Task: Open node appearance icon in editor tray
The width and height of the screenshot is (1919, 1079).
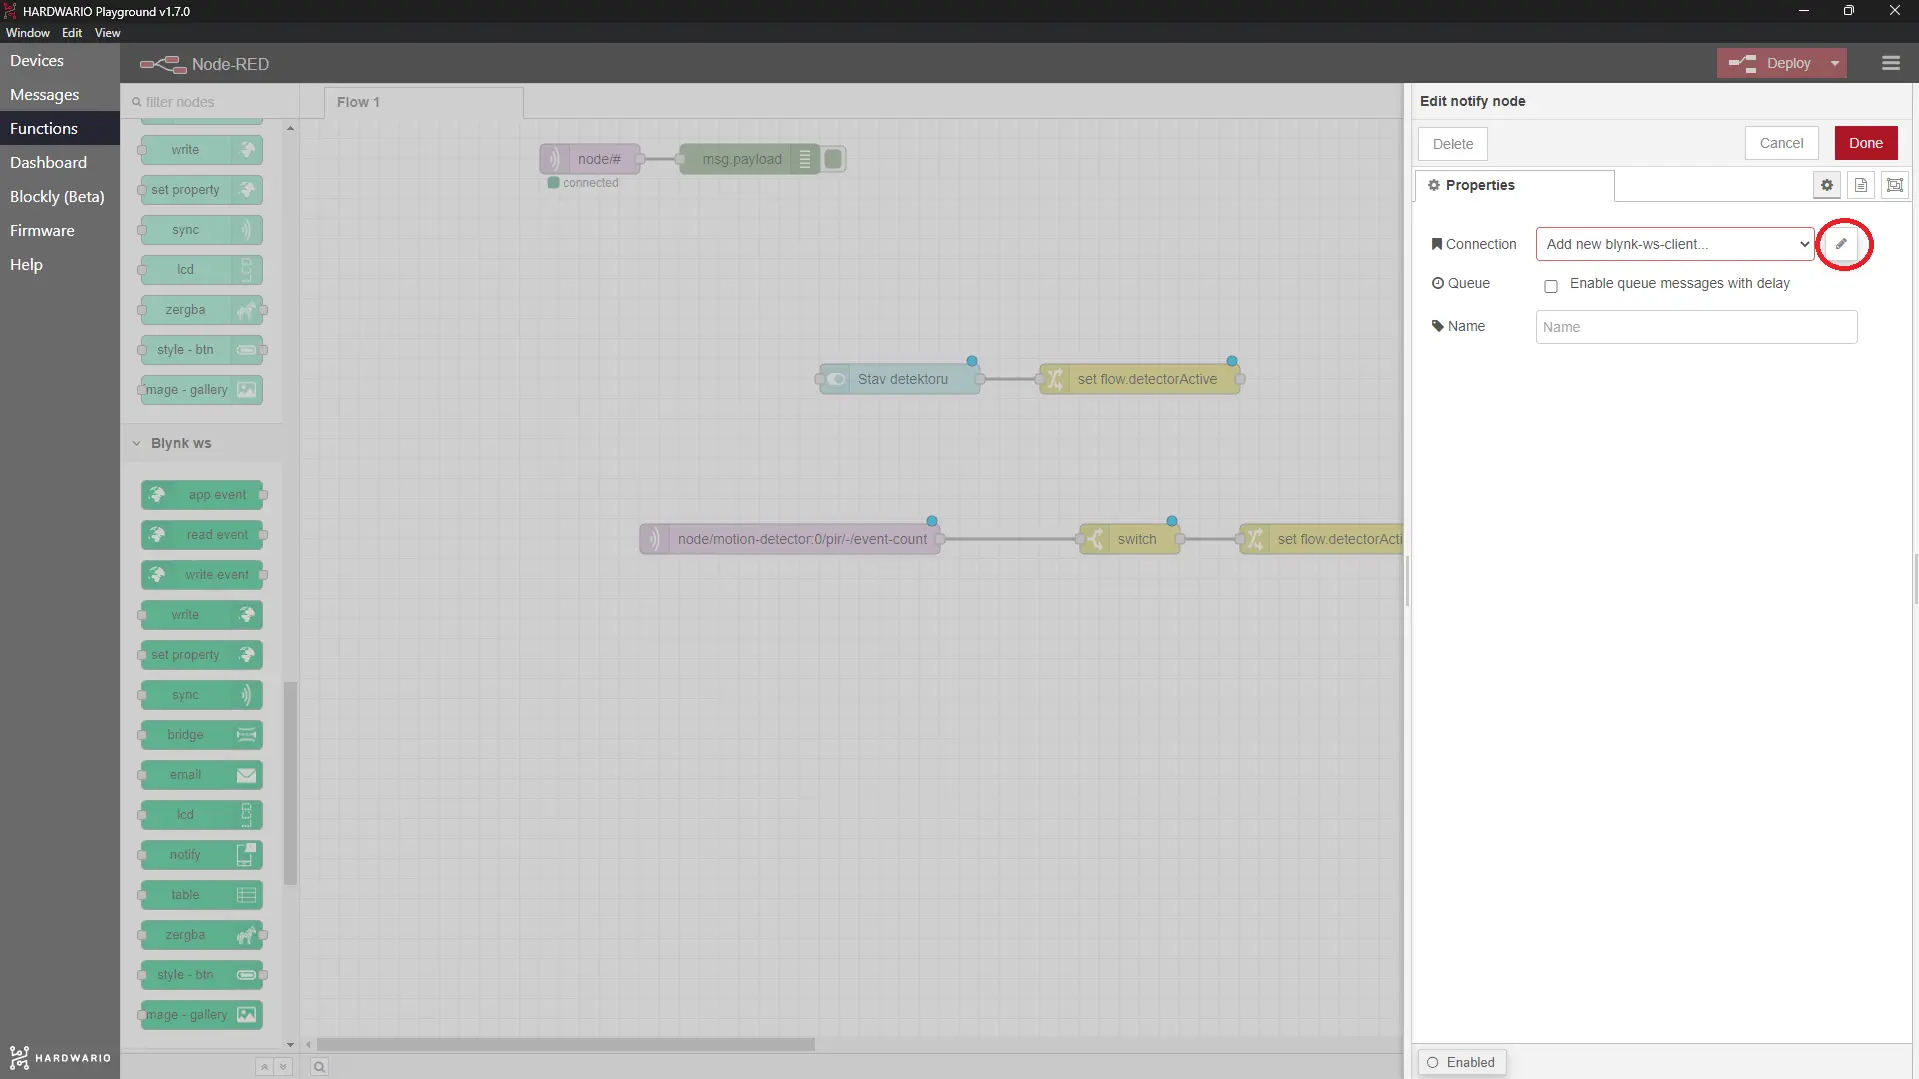Action: coord(1895,185)
